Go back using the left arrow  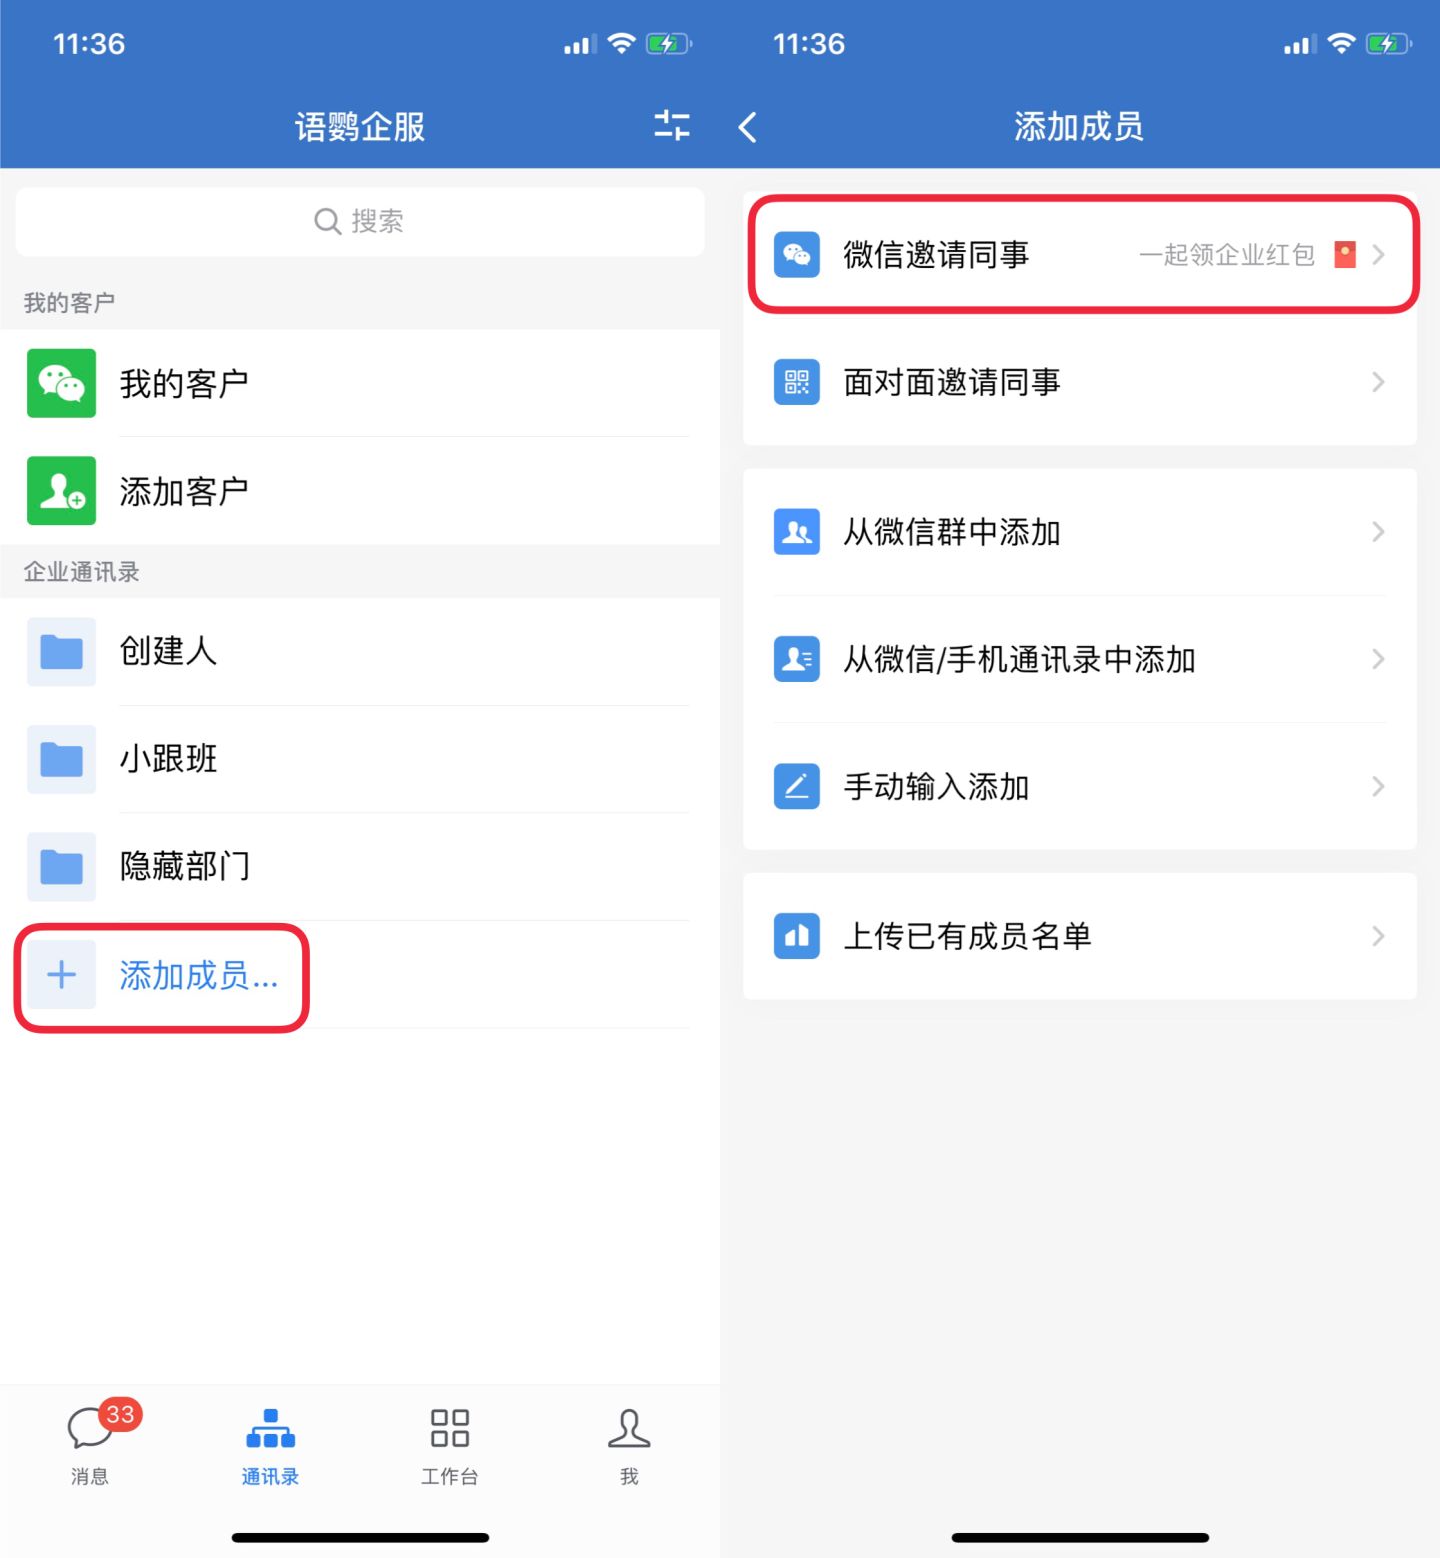[748, 127]
